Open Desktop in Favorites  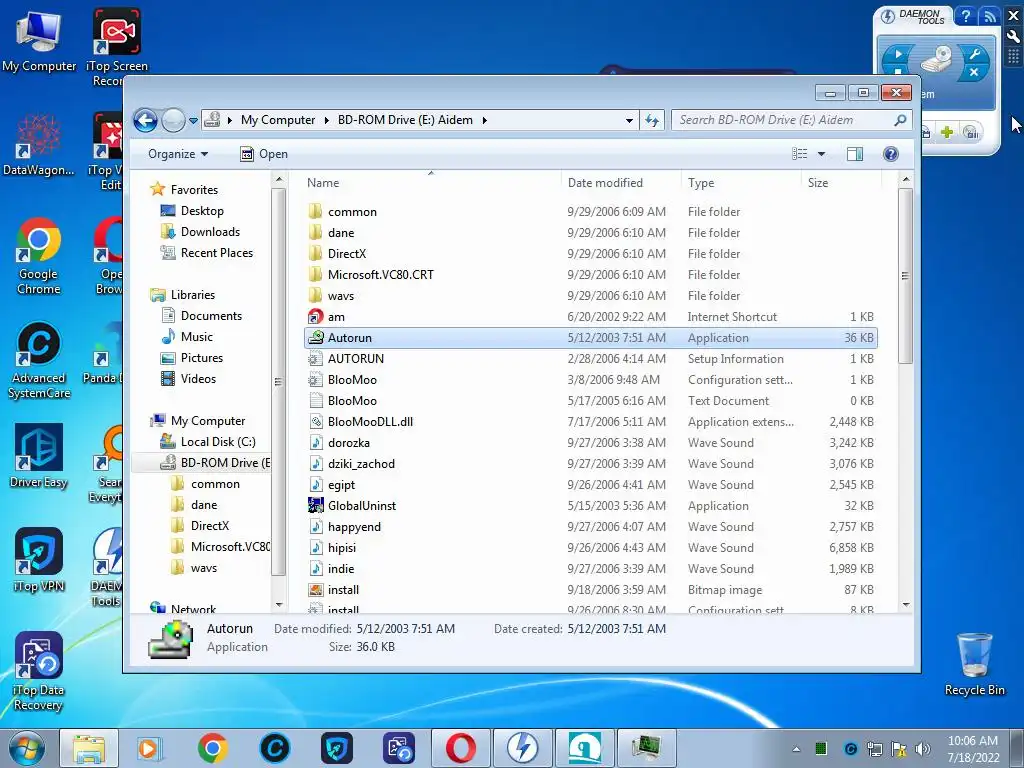click(x=193, y=211)
